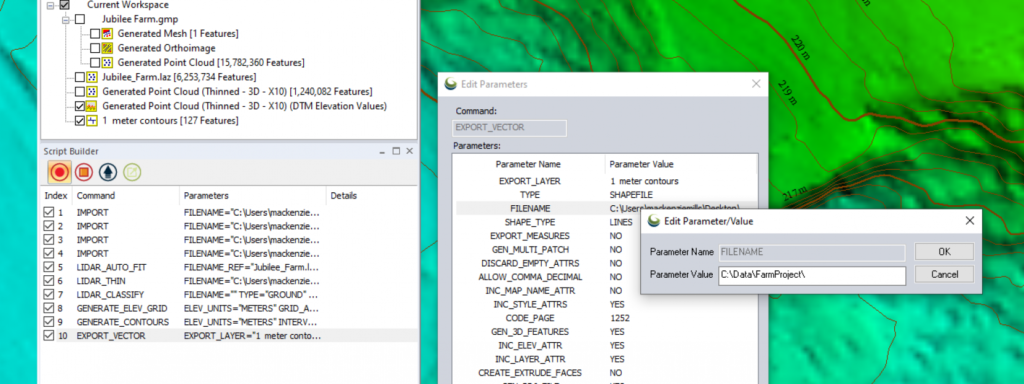Click the Details column header
The image size is (1024, 384).
(371, 196)
